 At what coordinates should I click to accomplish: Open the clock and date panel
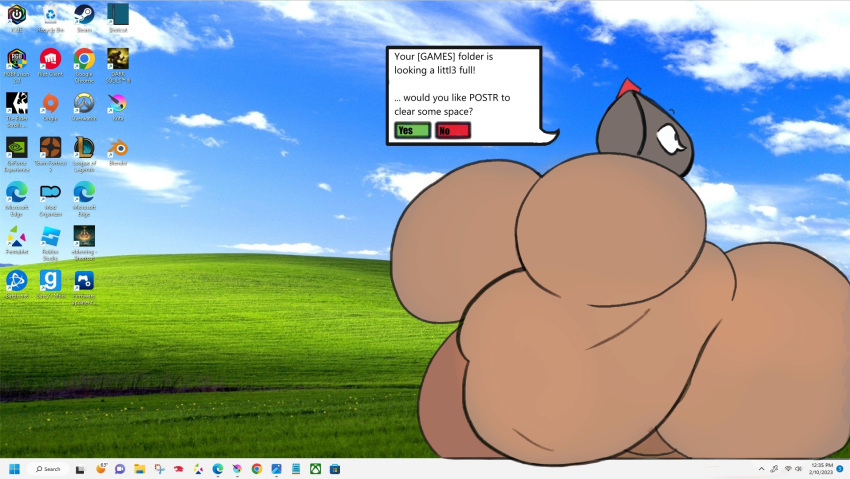point(821,468)
